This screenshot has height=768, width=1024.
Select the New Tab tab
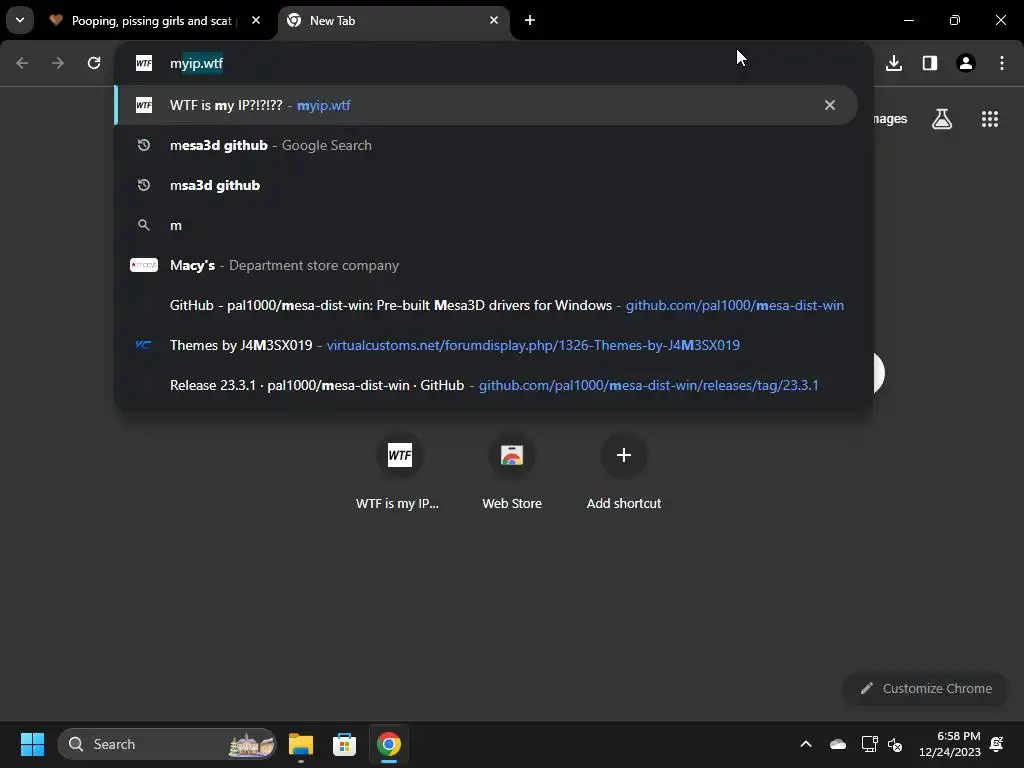point(394,21)
